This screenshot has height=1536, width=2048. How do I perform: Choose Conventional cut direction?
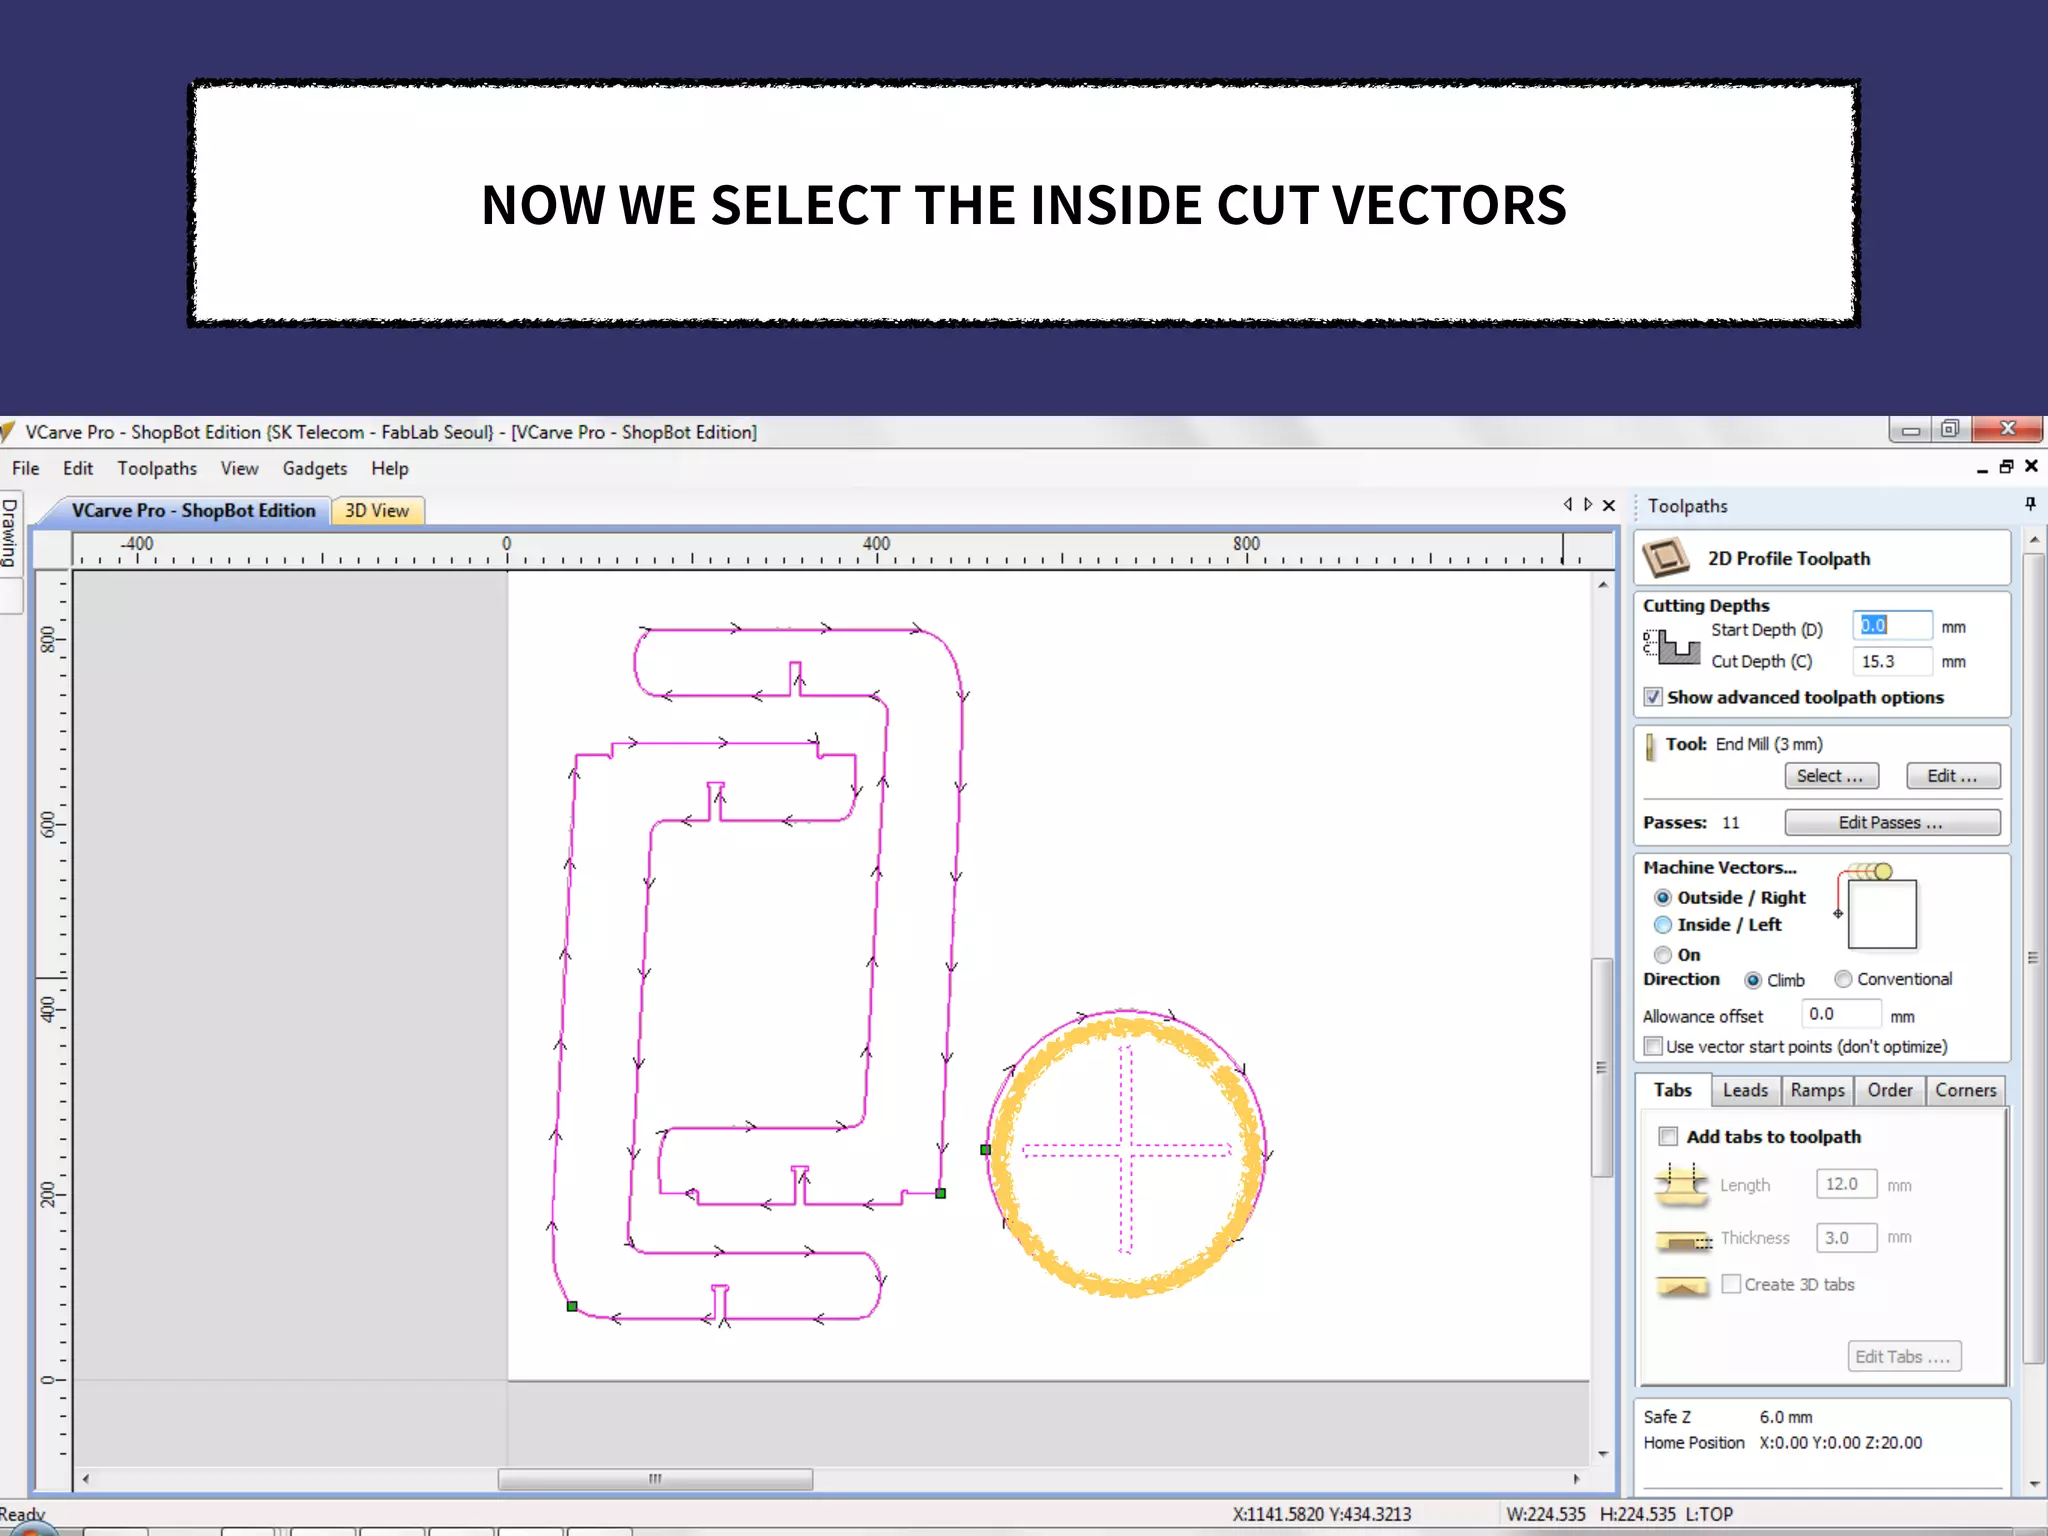pyautogui.click(x=1843, y=979)
